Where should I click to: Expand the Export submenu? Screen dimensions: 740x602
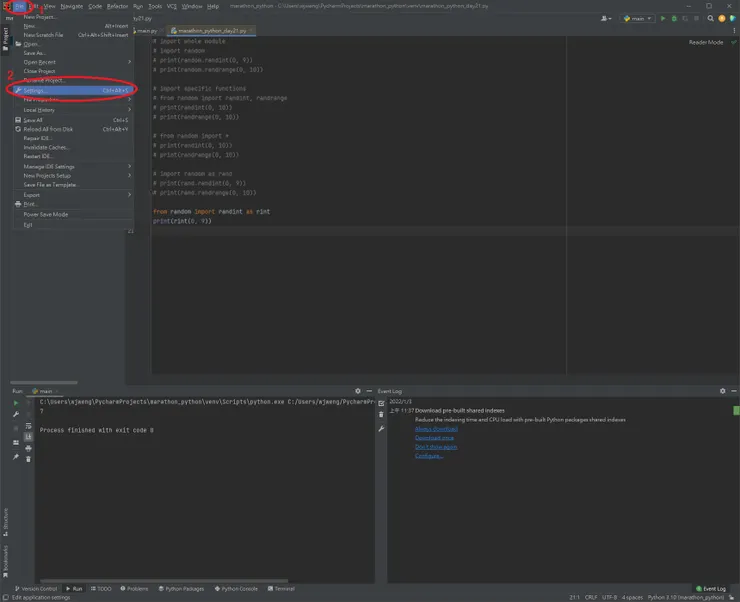pos(32,195)
